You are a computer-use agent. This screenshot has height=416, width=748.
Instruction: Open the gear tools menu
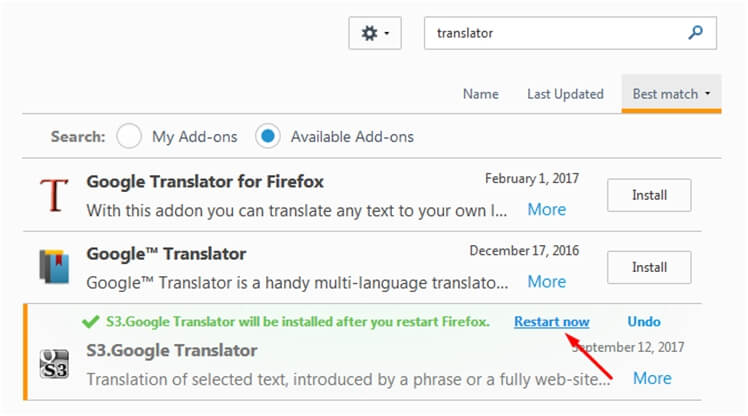374,33
